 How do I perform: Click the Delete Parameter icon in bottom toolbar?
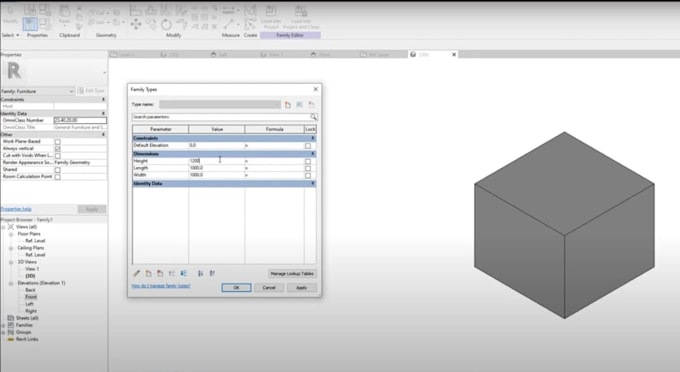click(x=160, y=273)
